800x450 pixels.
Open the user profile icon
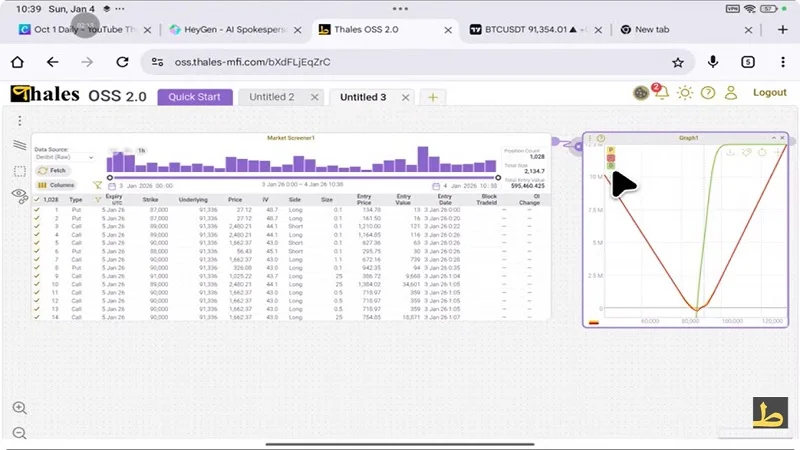click(731, 93)
